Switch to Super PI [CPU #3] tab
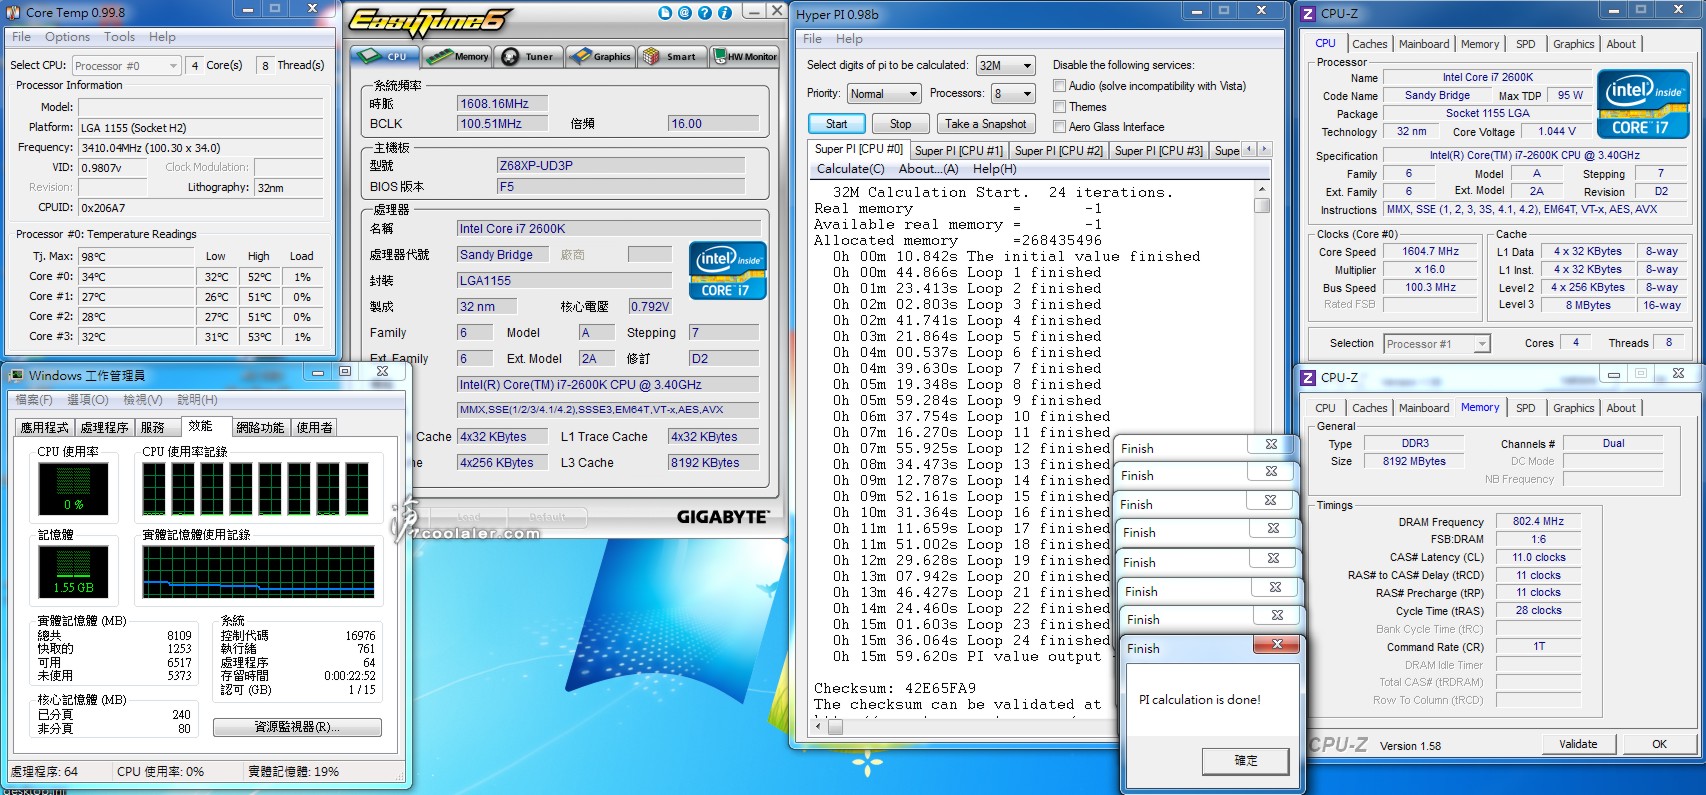This screenshot has height=795, width=1706. (x=1158, y=151)
